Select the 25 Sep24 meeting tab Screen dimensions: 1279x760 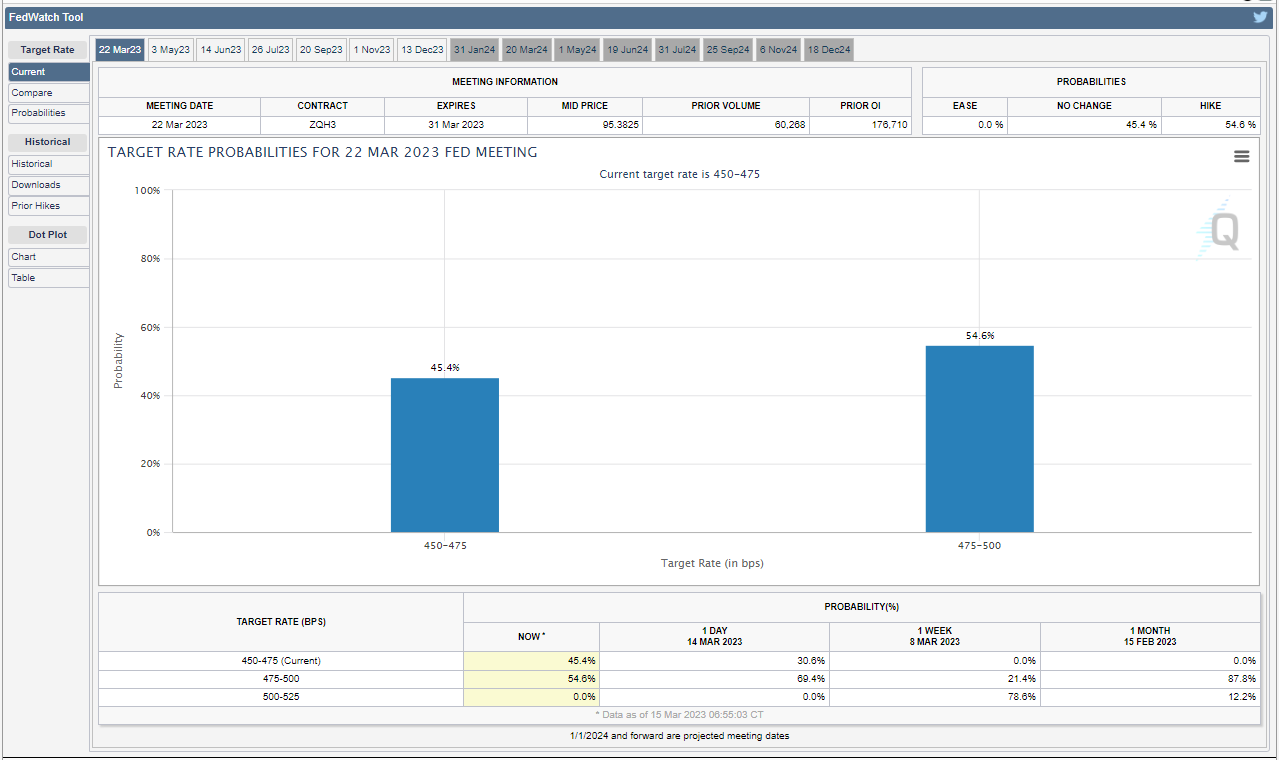click(x=728, y=50)
